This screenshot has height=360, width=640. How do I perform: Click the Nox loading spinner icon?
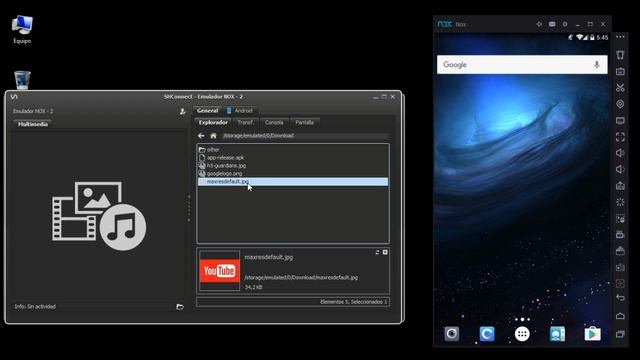pyautogui.click(x=620, y=202)
